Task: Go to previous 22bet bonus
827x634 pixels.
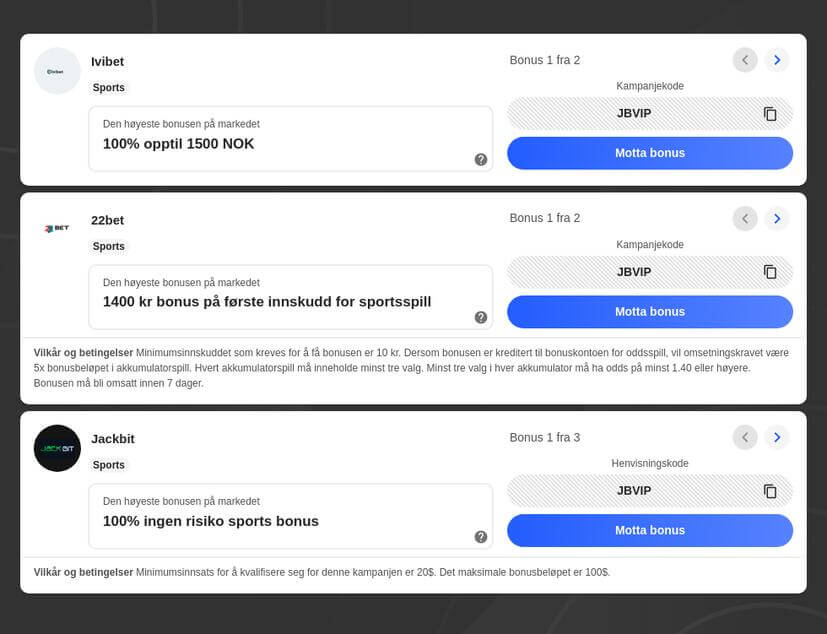Action: [x=745, y=218]
